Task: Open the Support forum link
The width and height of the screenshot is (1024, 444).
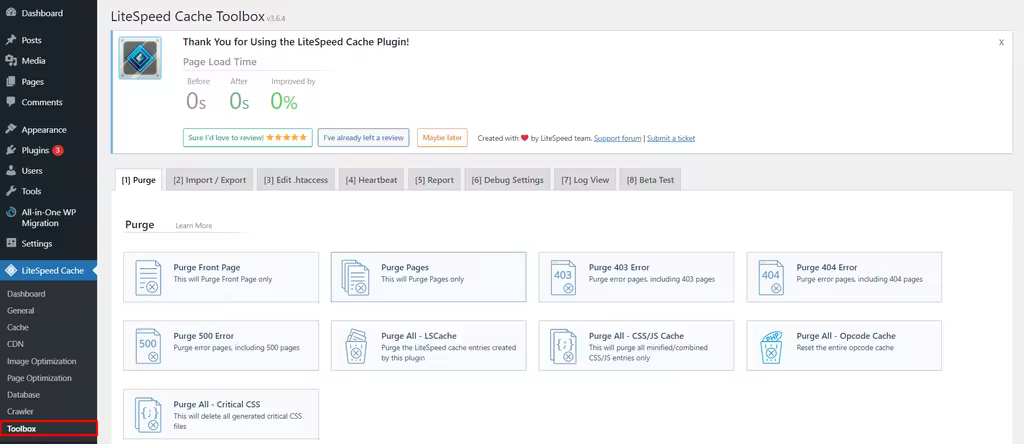Action: 618,138
